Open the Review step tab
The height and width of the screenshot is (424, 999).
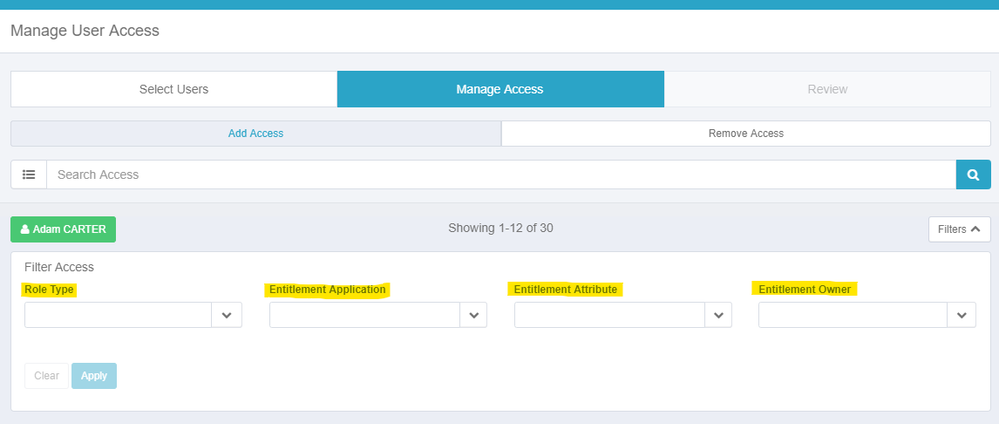click(x=827, y=89)
